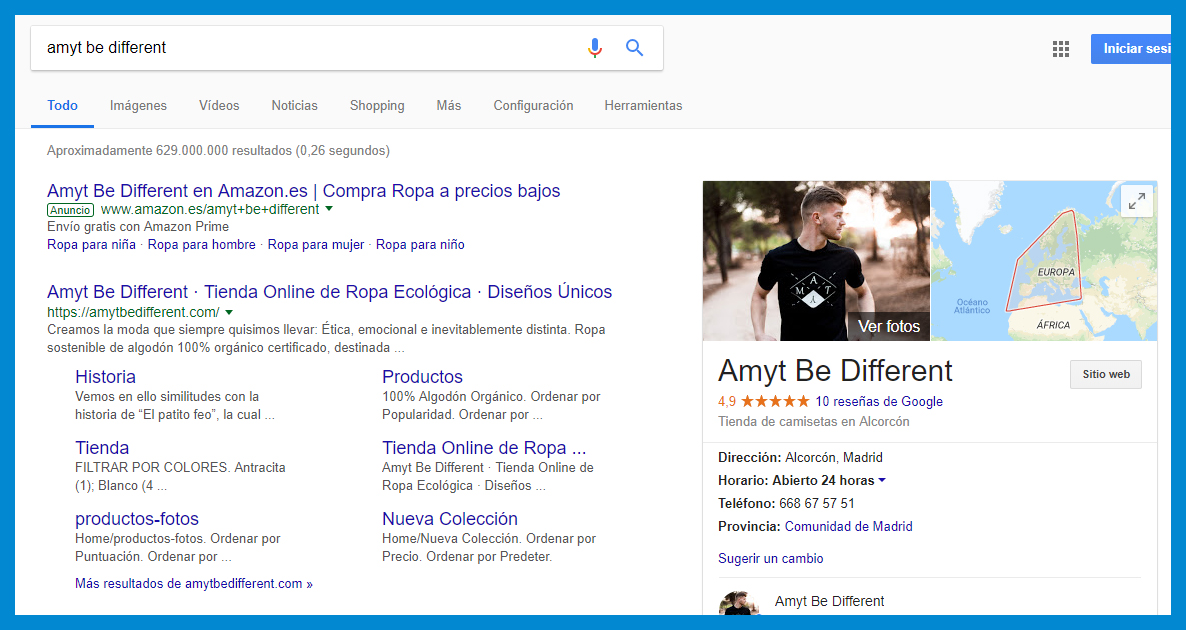
Task: Click the phone number 668 67 57 51
Action: pyautogui.click(x=817, y=504)
